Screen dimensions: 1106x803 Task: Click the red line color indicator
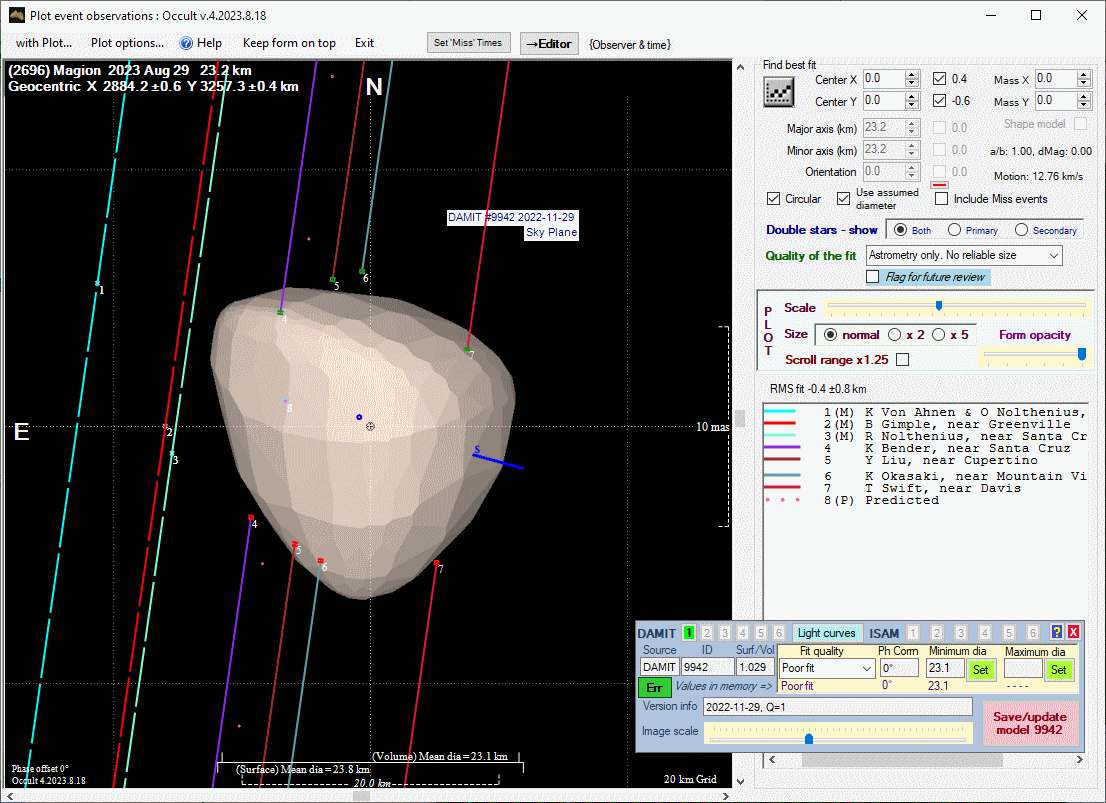point(939,185)
